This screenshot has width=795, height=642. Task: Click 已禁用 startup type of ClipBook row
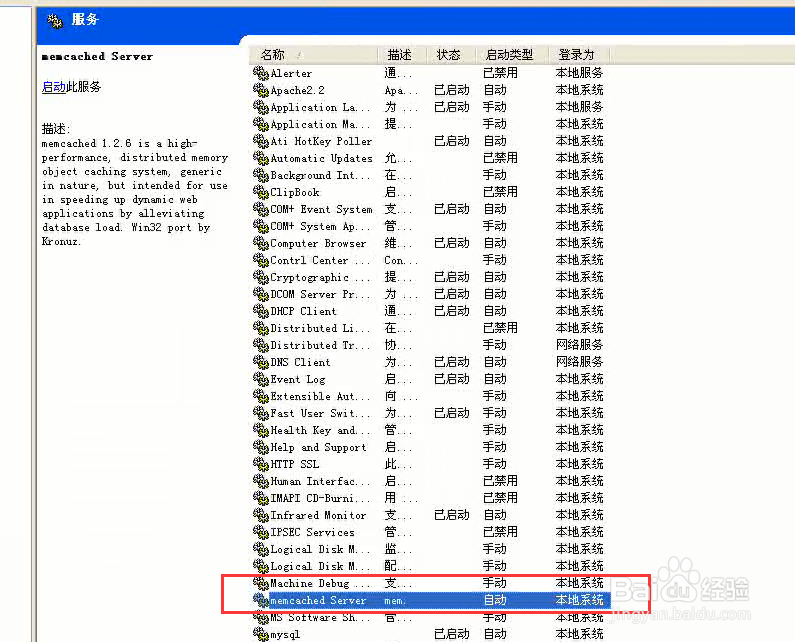coord(500,192)
